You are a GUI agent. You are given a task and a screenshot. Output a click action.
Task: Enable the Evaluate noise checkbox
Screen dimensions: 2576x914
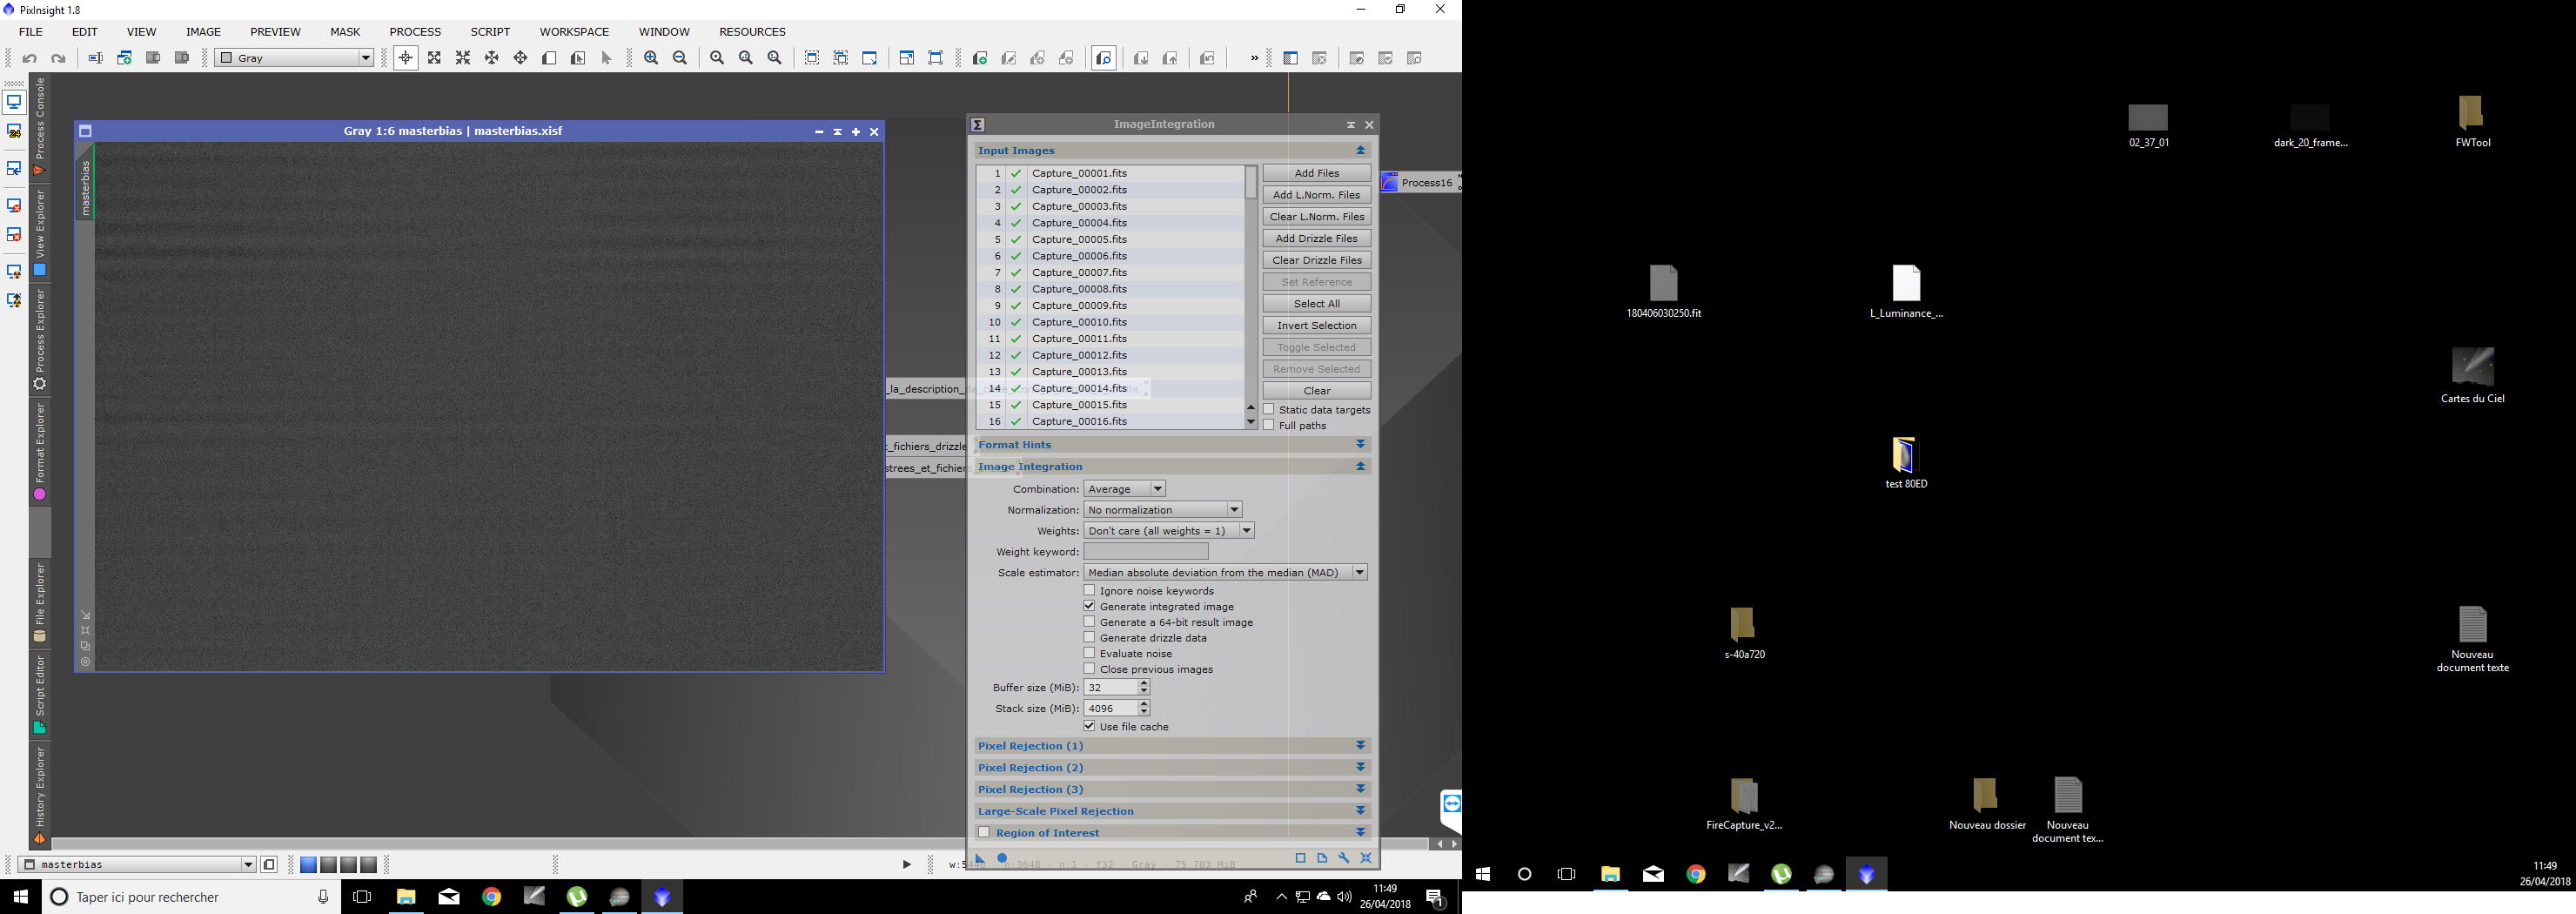(1089, 653)
